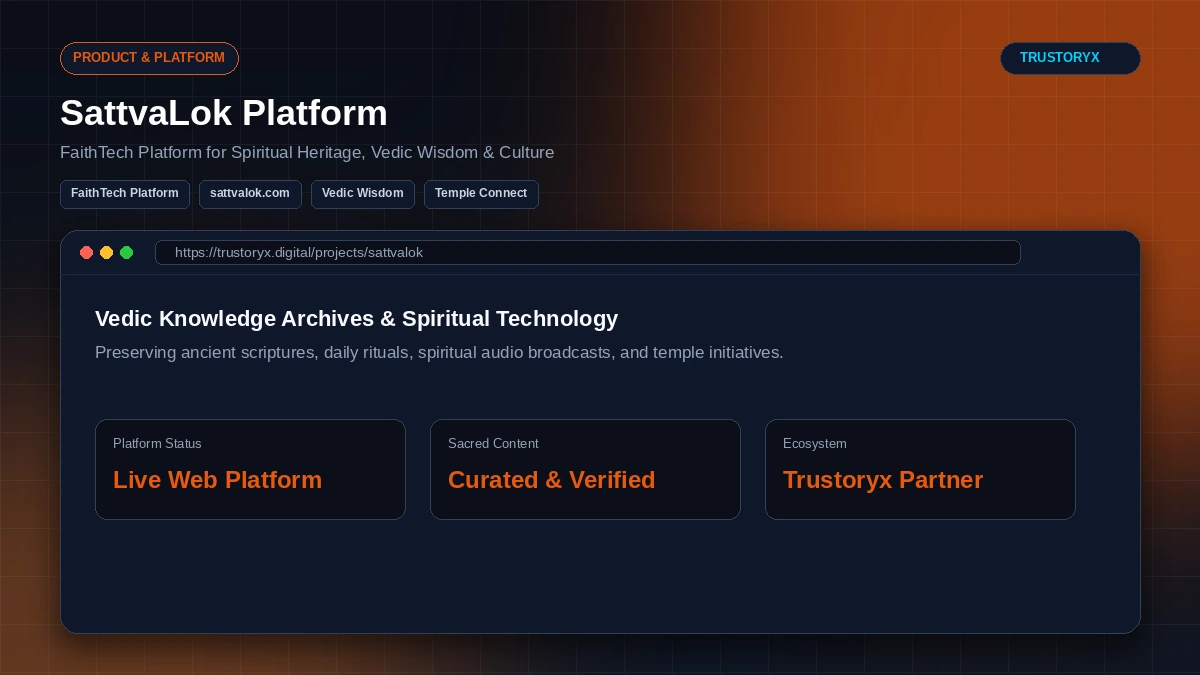The image size is (1200, 675).
Task: Click the Trustoryx Partner text
Action: (x=883, y=480)
